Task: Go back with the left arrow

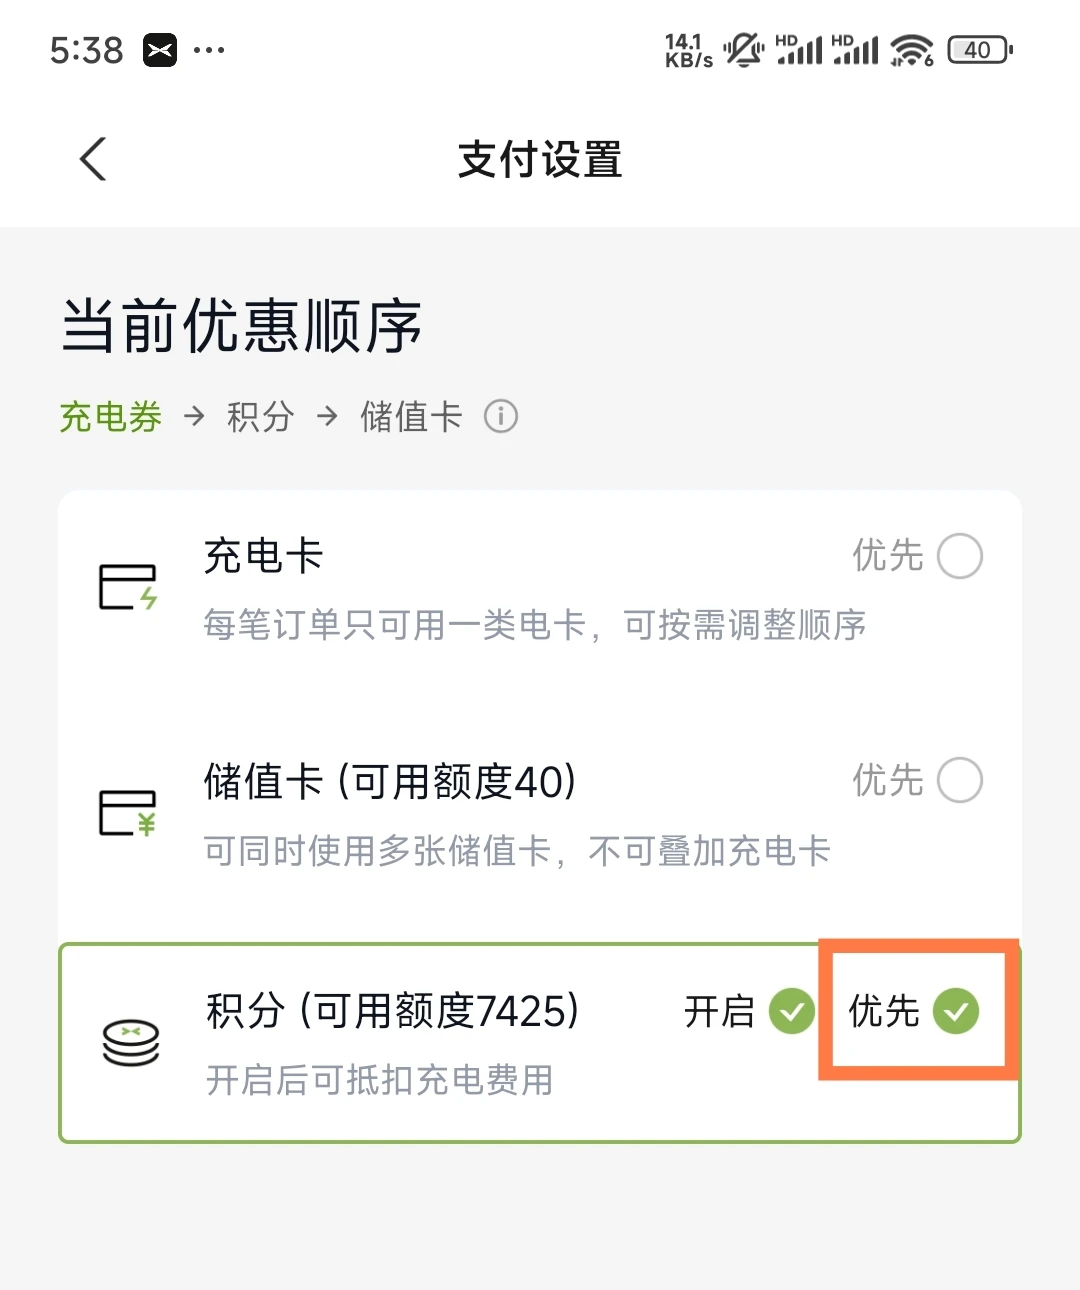Action: (x=93, y=159)
